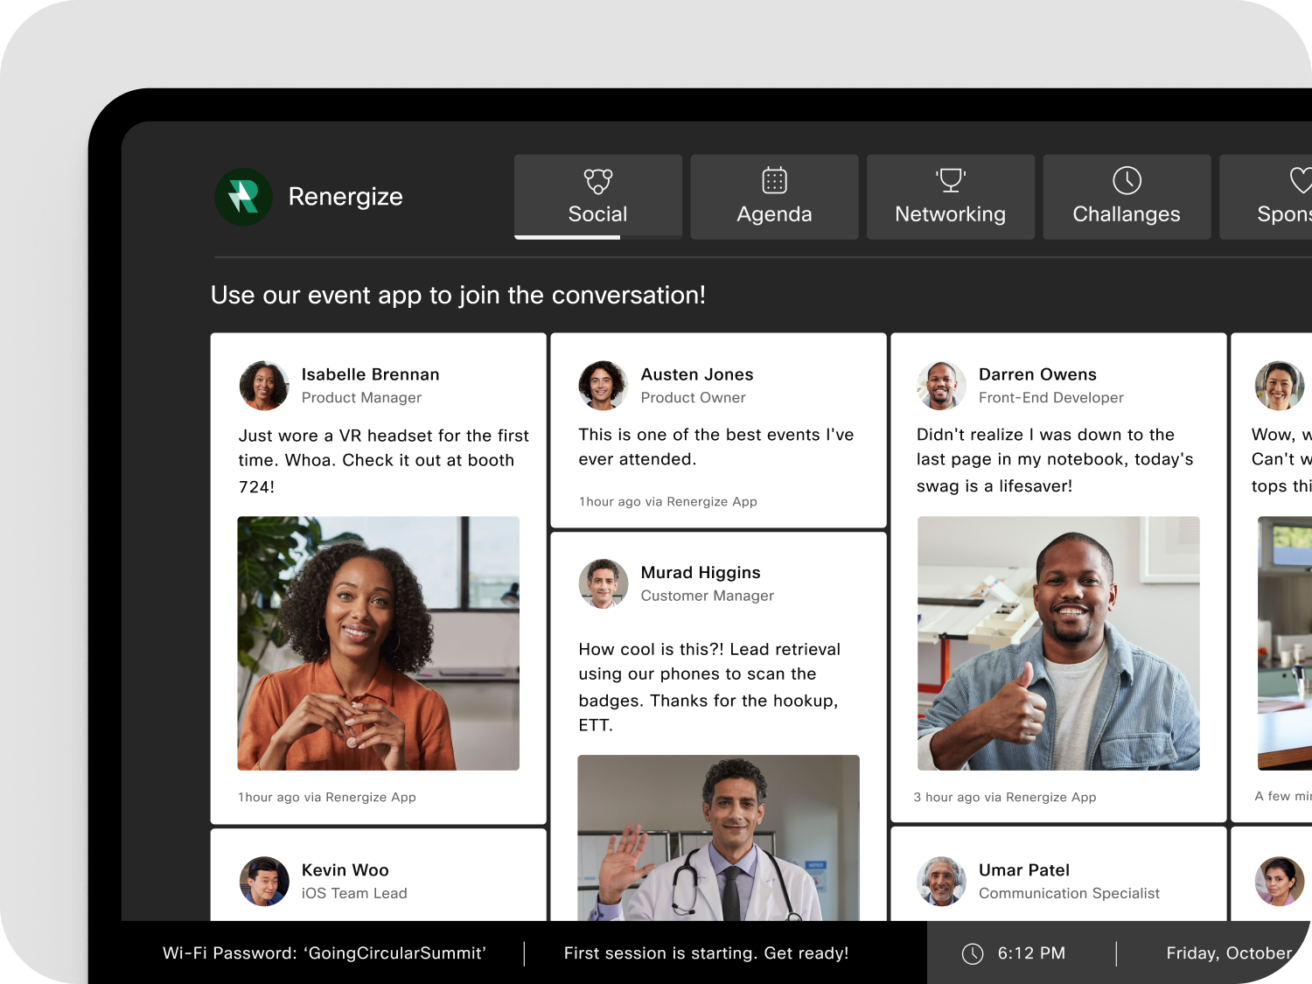Open the Networking tab
The height and width of the screenshot is (984, 1312).
[x=950, y=197]
